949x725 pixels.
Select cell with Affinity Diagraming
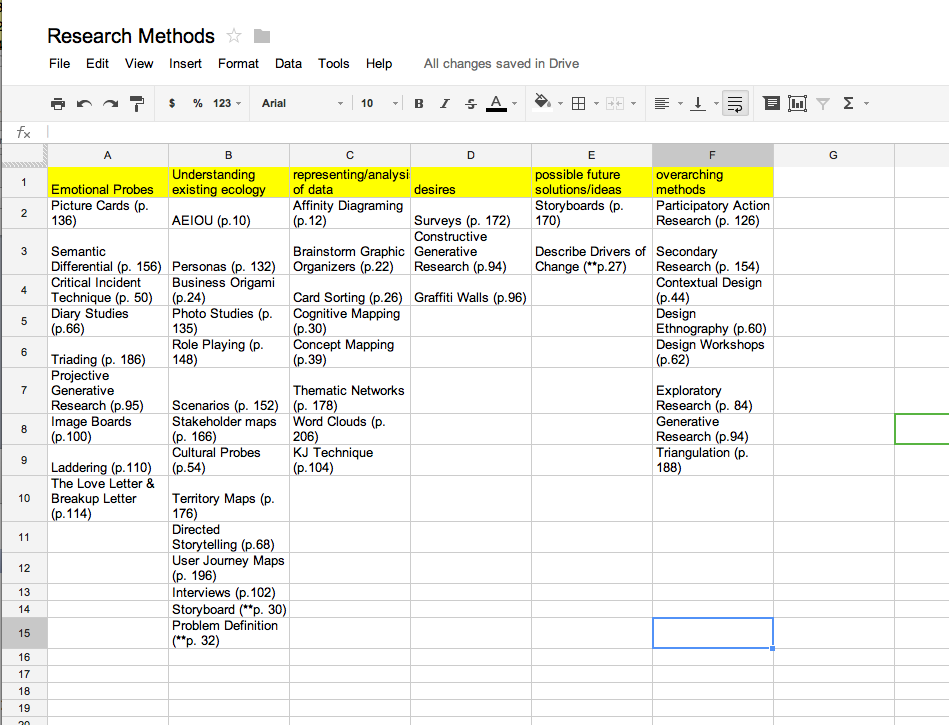pyautogui.click(x=349, y=213)
